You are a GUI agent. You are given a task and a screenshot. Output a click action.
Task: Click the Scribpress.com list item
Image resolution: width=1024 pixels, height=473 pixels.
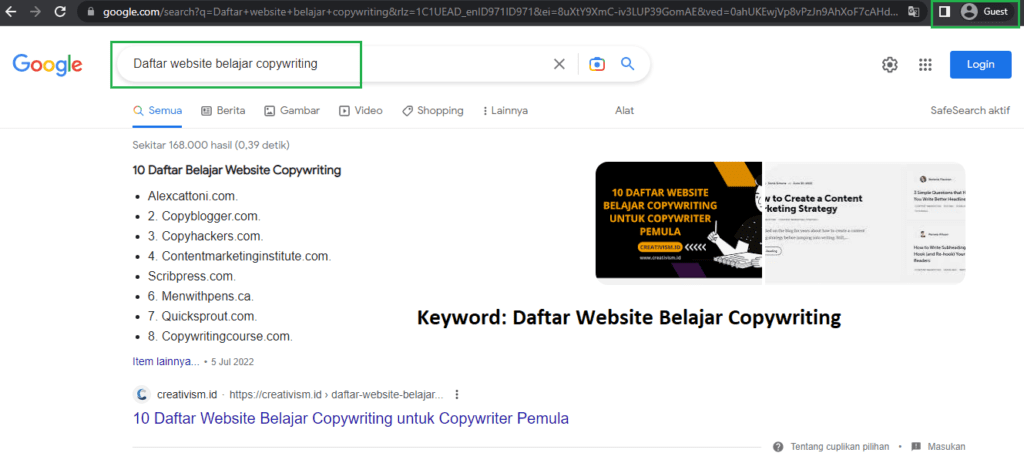[191, 276]
